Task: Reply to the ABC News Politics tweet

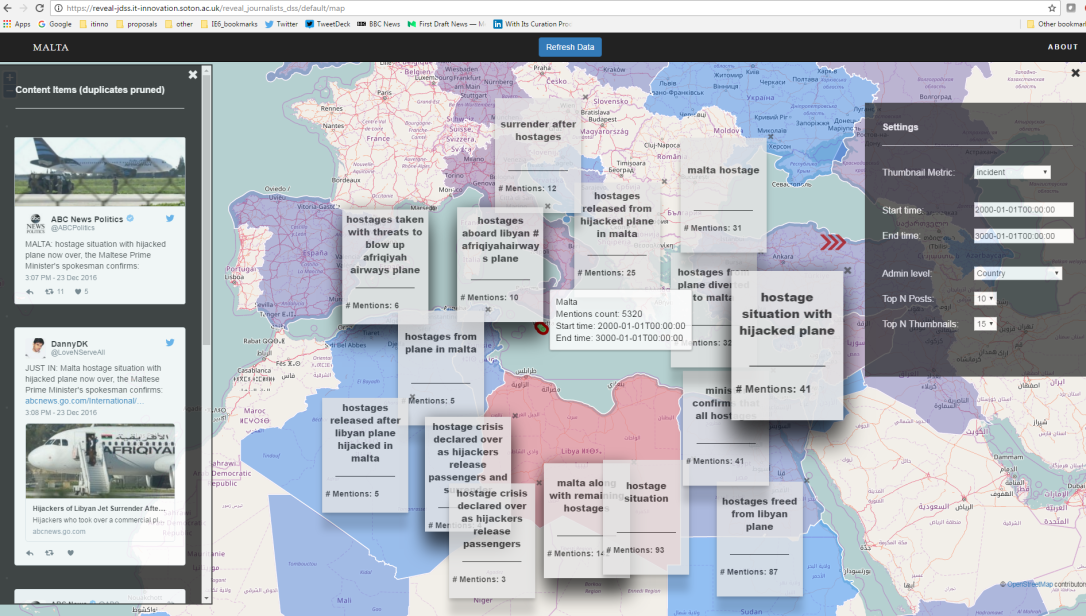Action: point(29,291)
